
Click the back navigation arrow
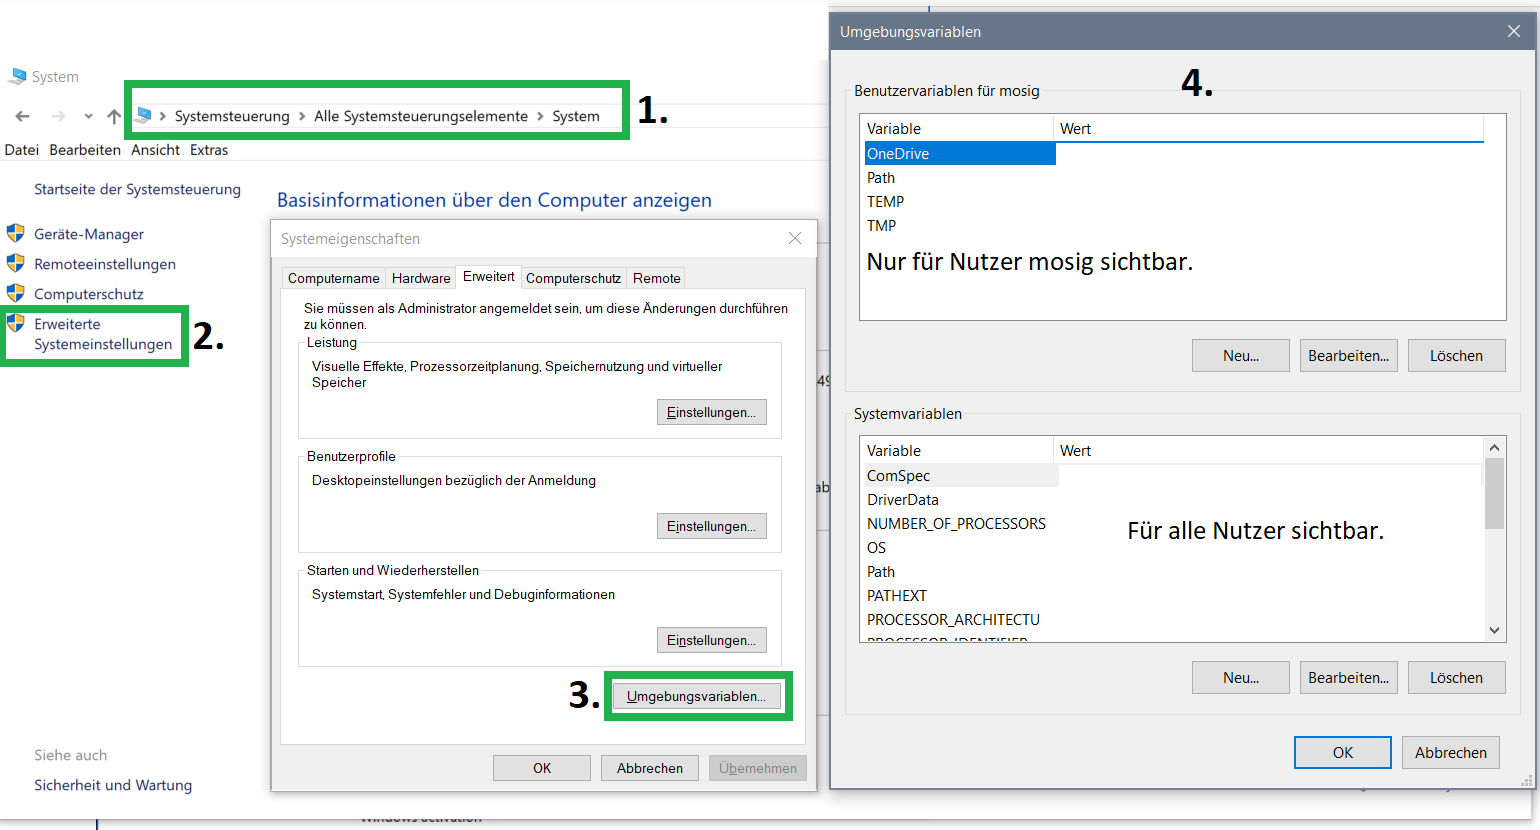pyautogui.click(x=22, y=116)
